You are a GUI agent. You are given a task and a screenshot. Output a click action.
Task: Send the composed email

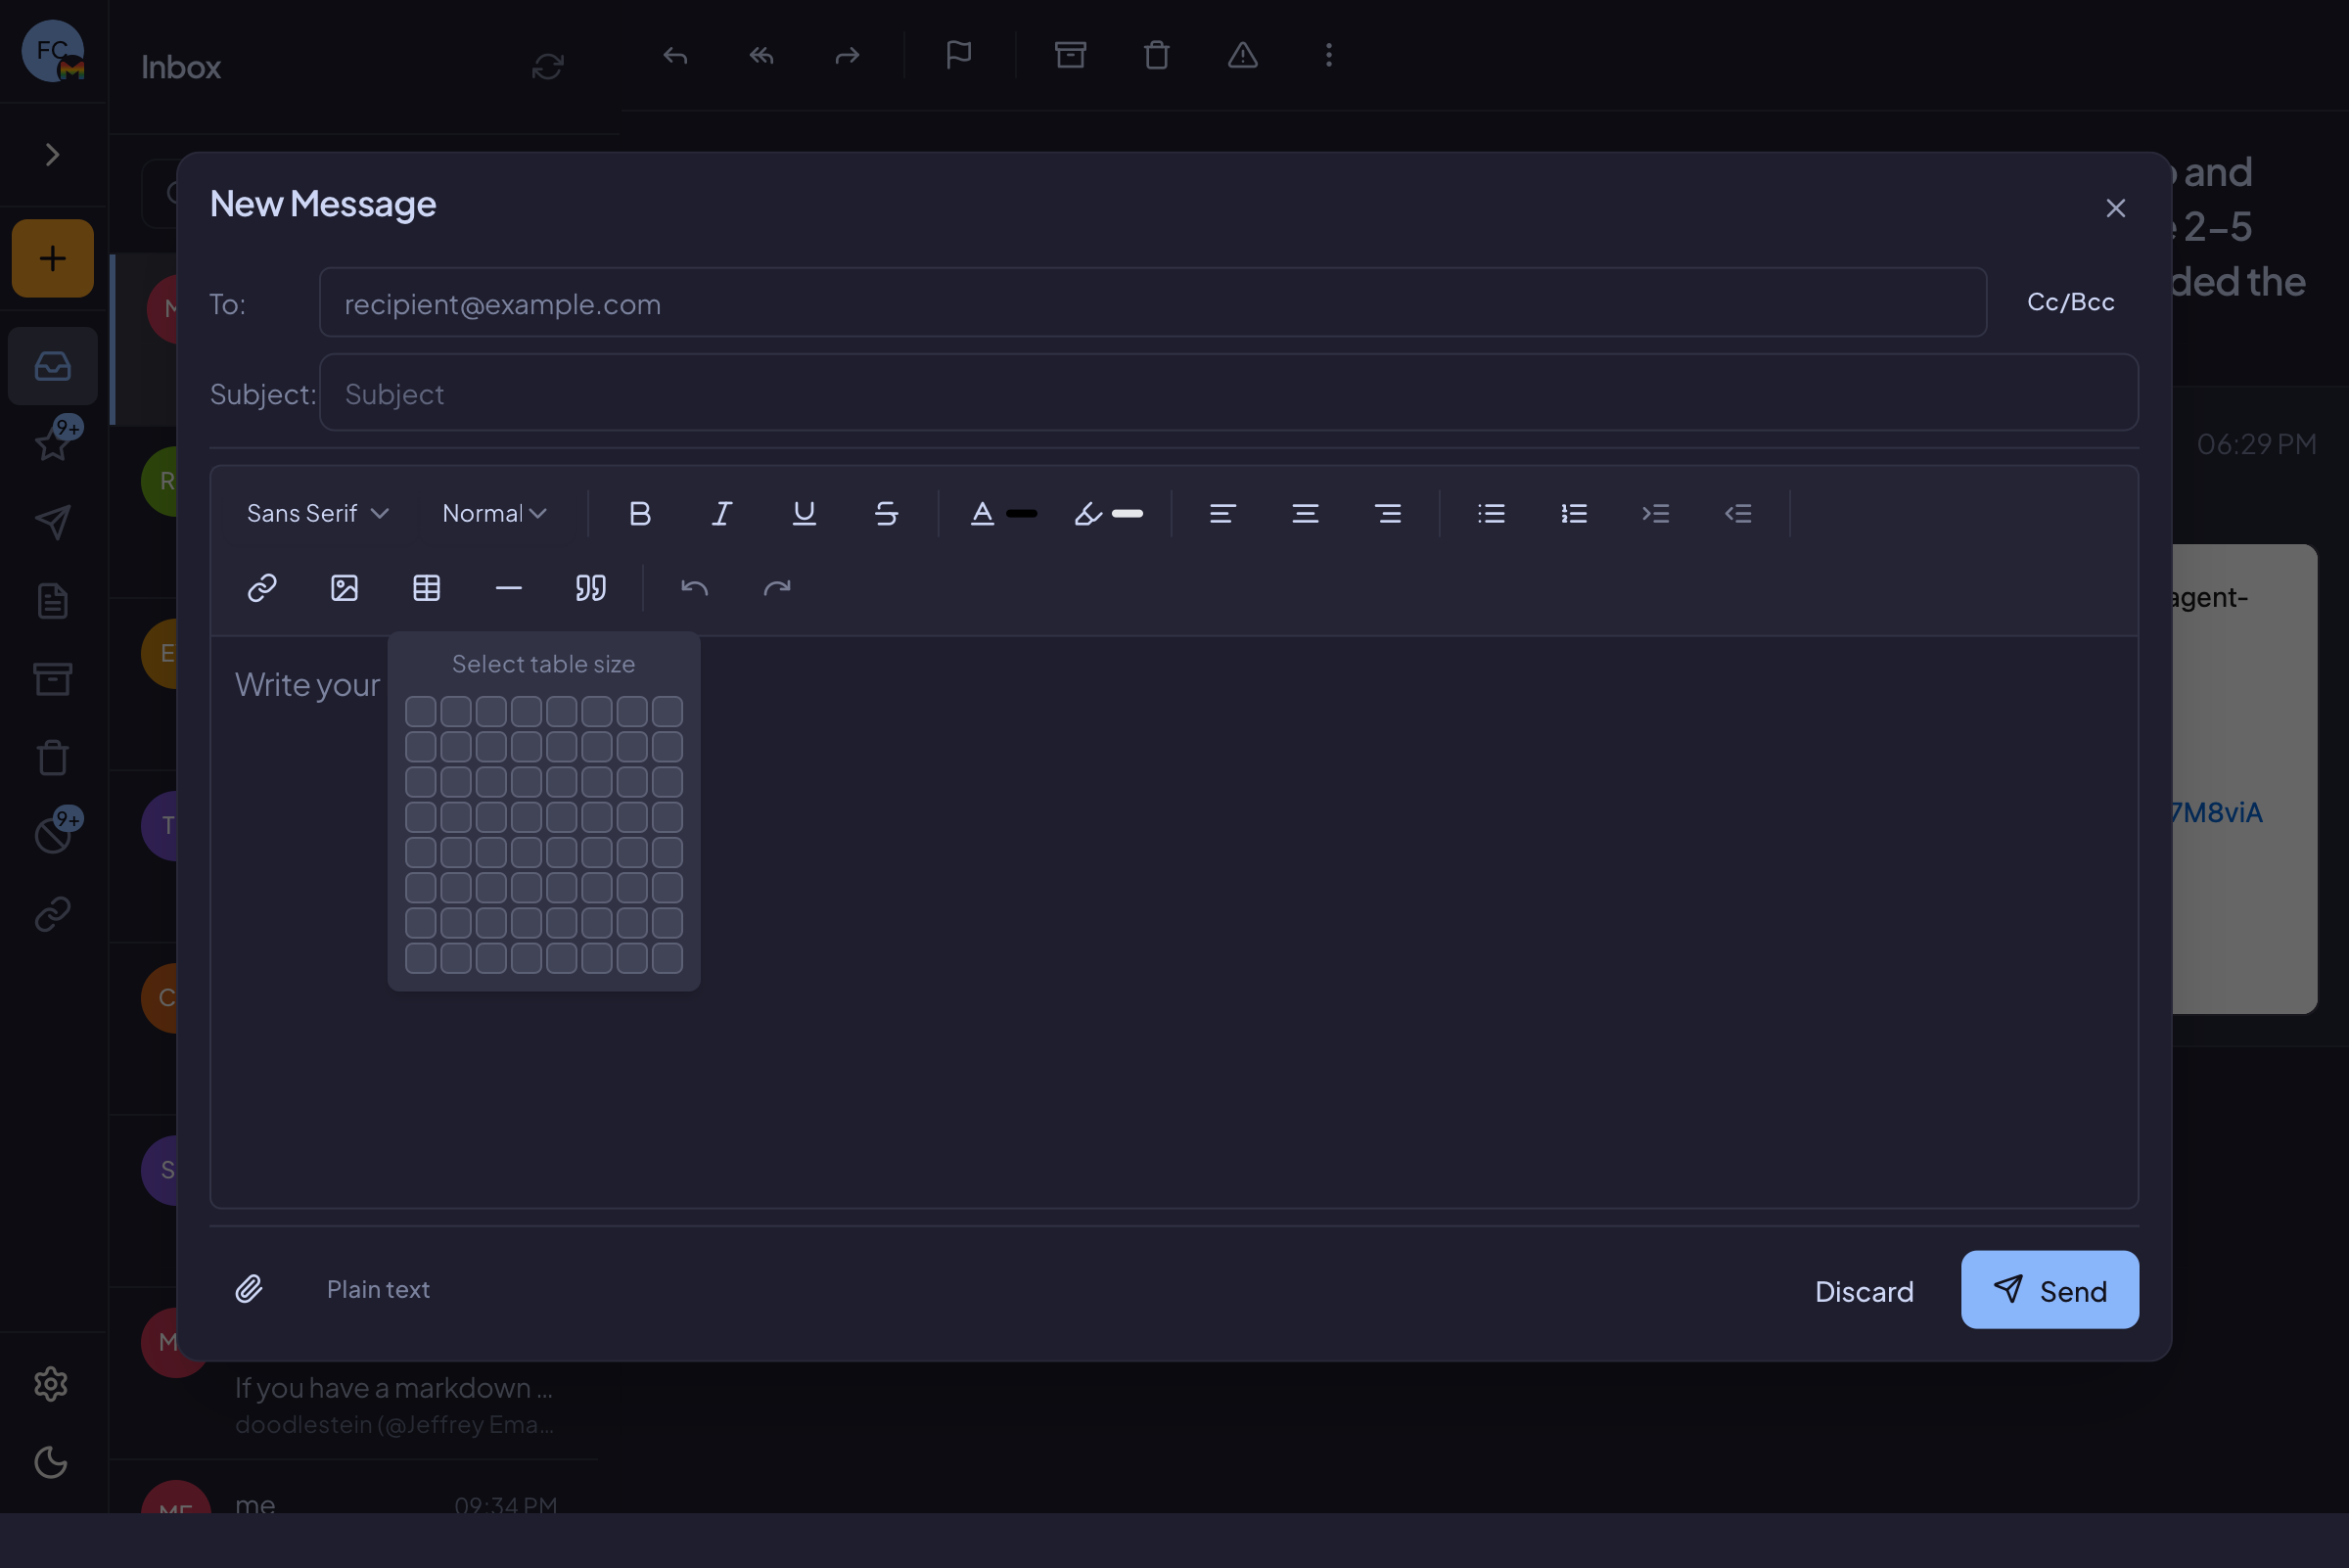point(2049,1290)
